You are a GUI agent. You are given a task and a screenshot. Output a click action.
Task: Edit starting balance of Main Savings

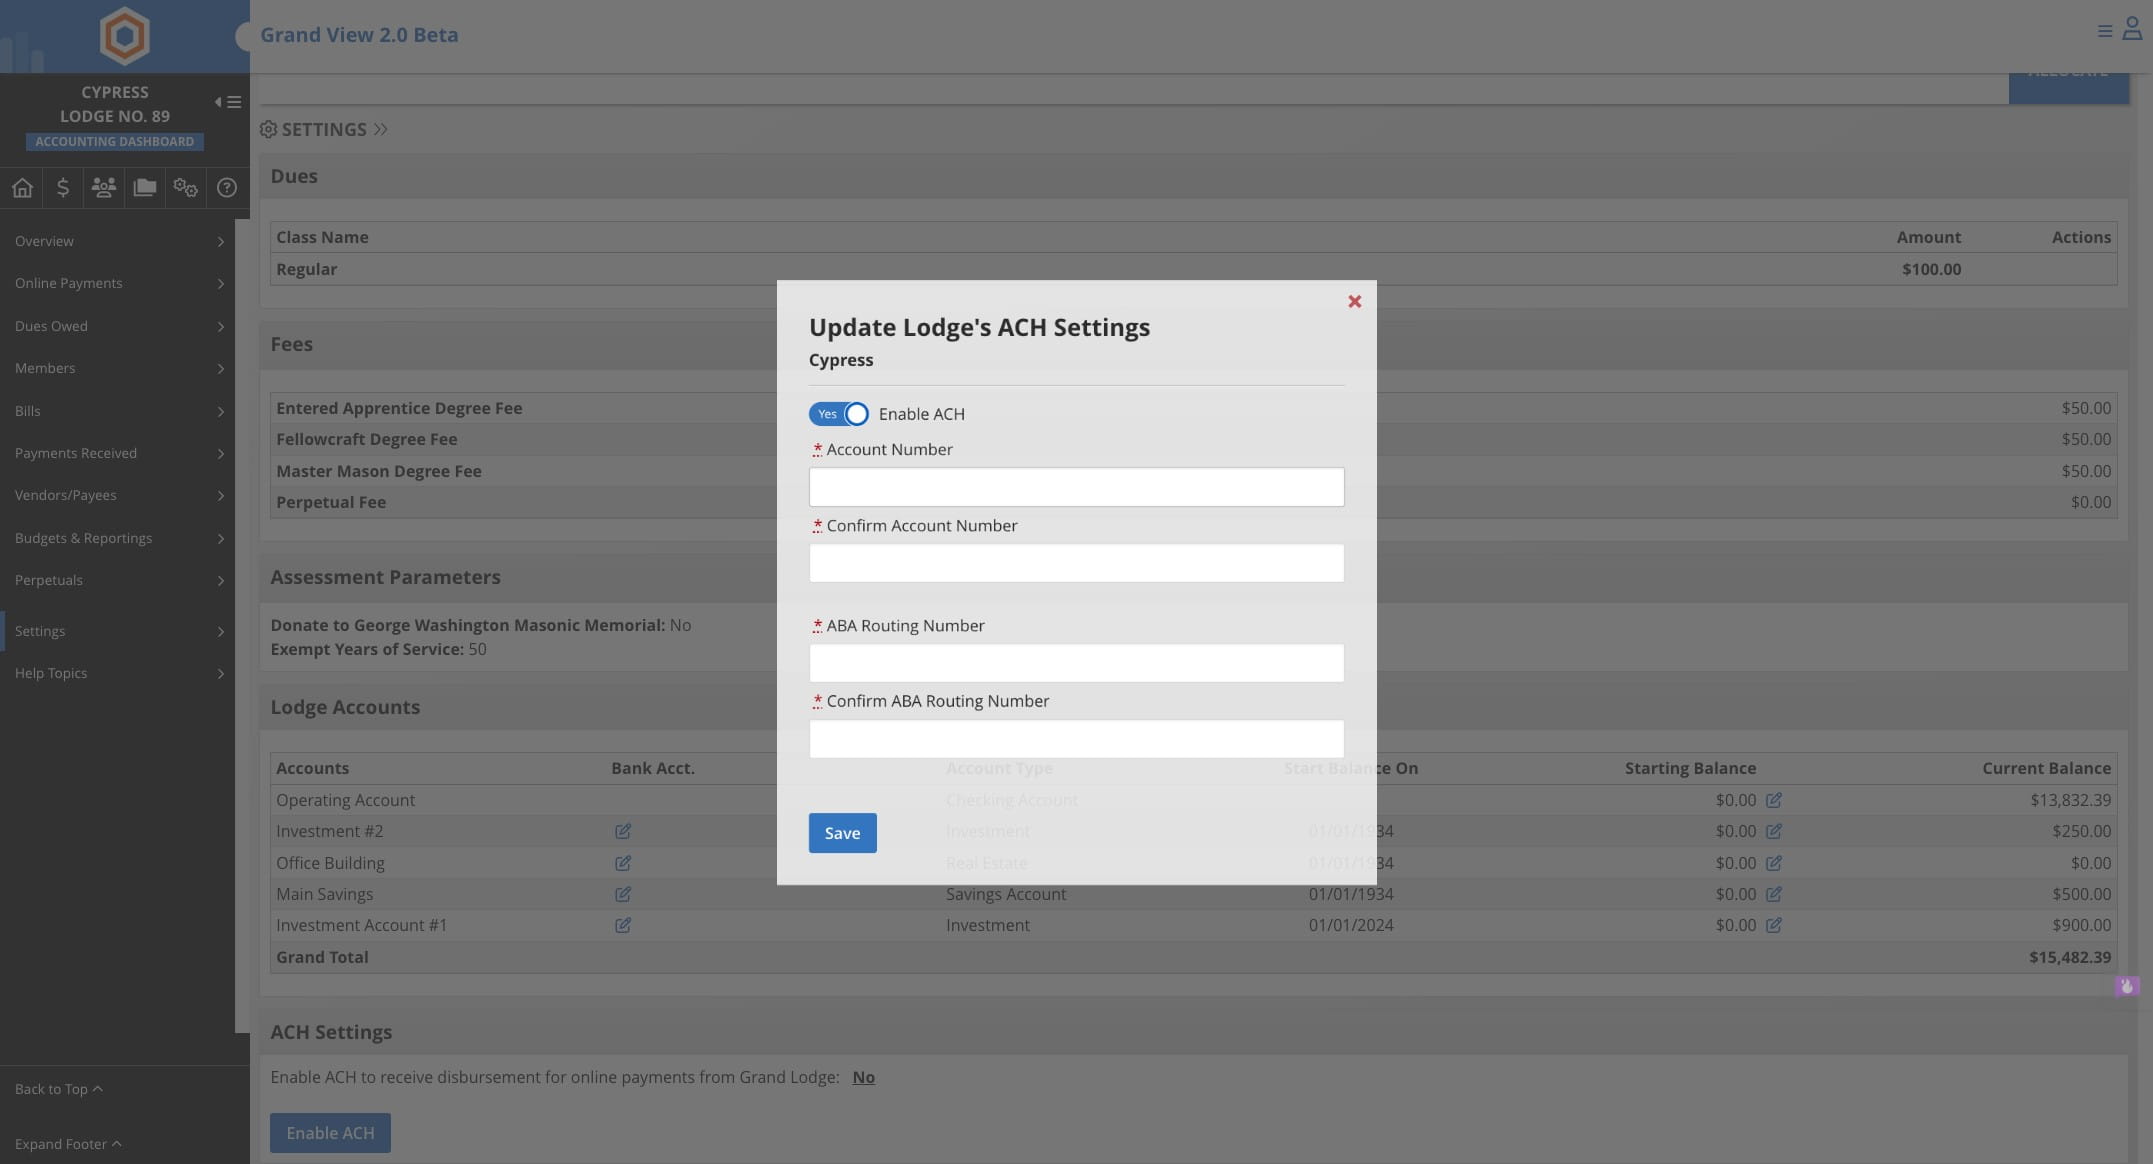pyautogui.click(x=1773, y=894)
